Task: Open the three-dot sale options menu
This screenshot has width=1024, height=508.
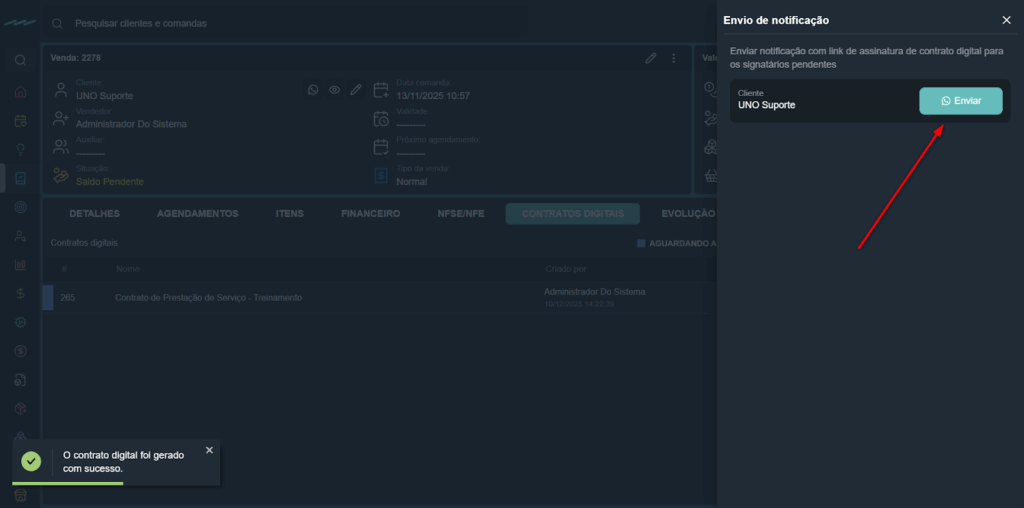Action: (673, 59)
